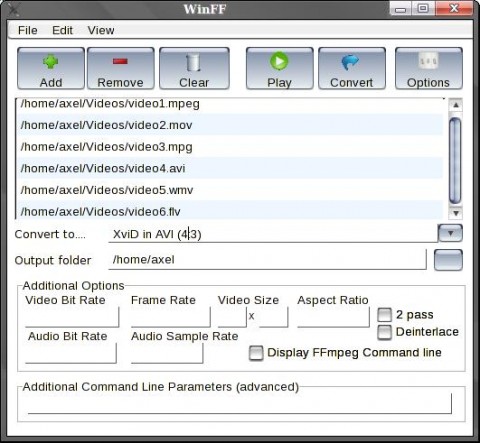
Task: Click the browse button beside Output folder
Action: pos(448,260)
